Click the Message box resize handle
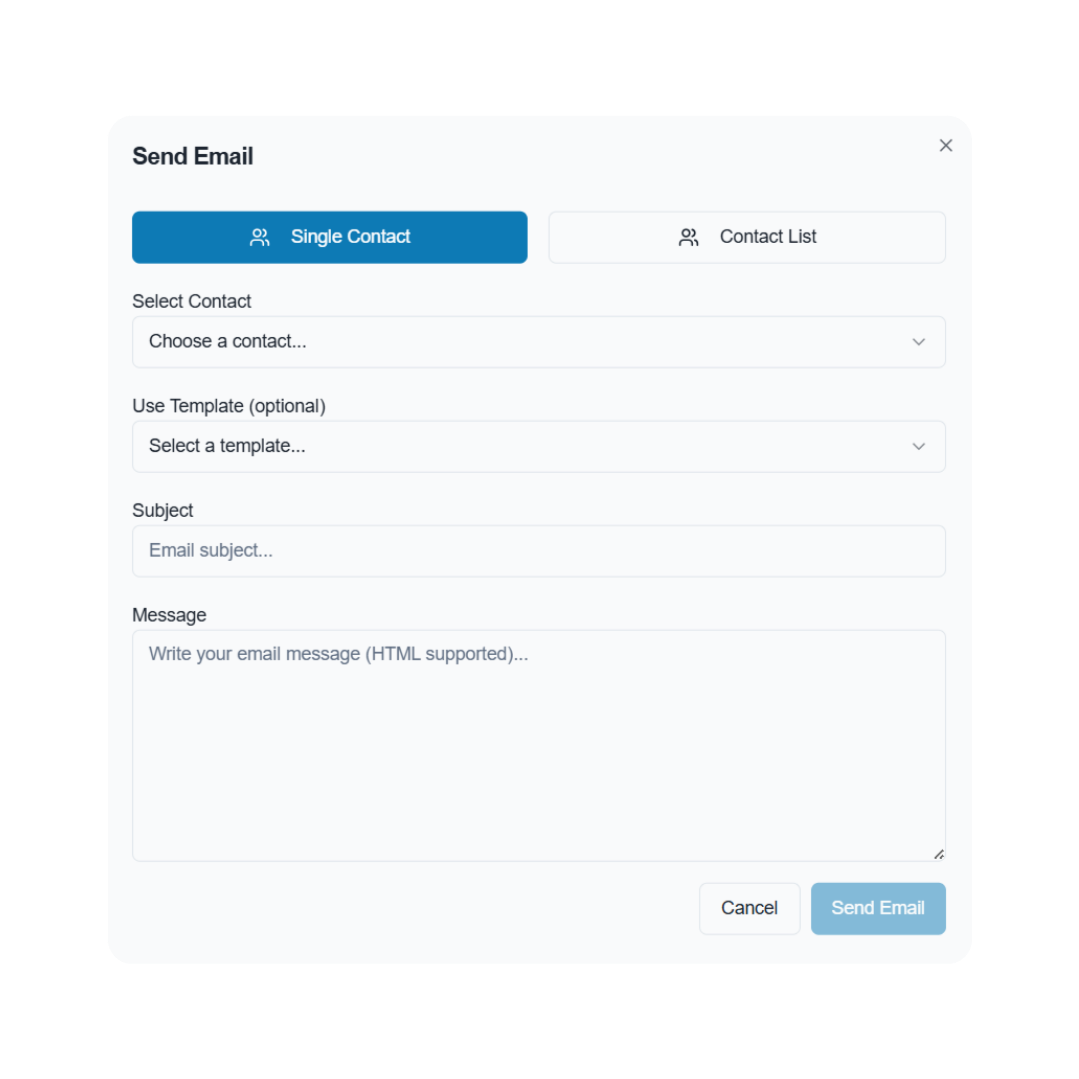 tap(939, 854)
